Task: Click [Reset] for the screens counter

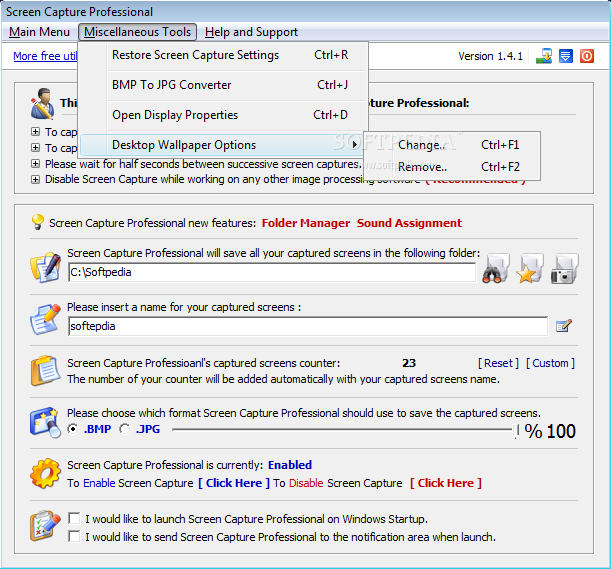Action: pos(498,363)
